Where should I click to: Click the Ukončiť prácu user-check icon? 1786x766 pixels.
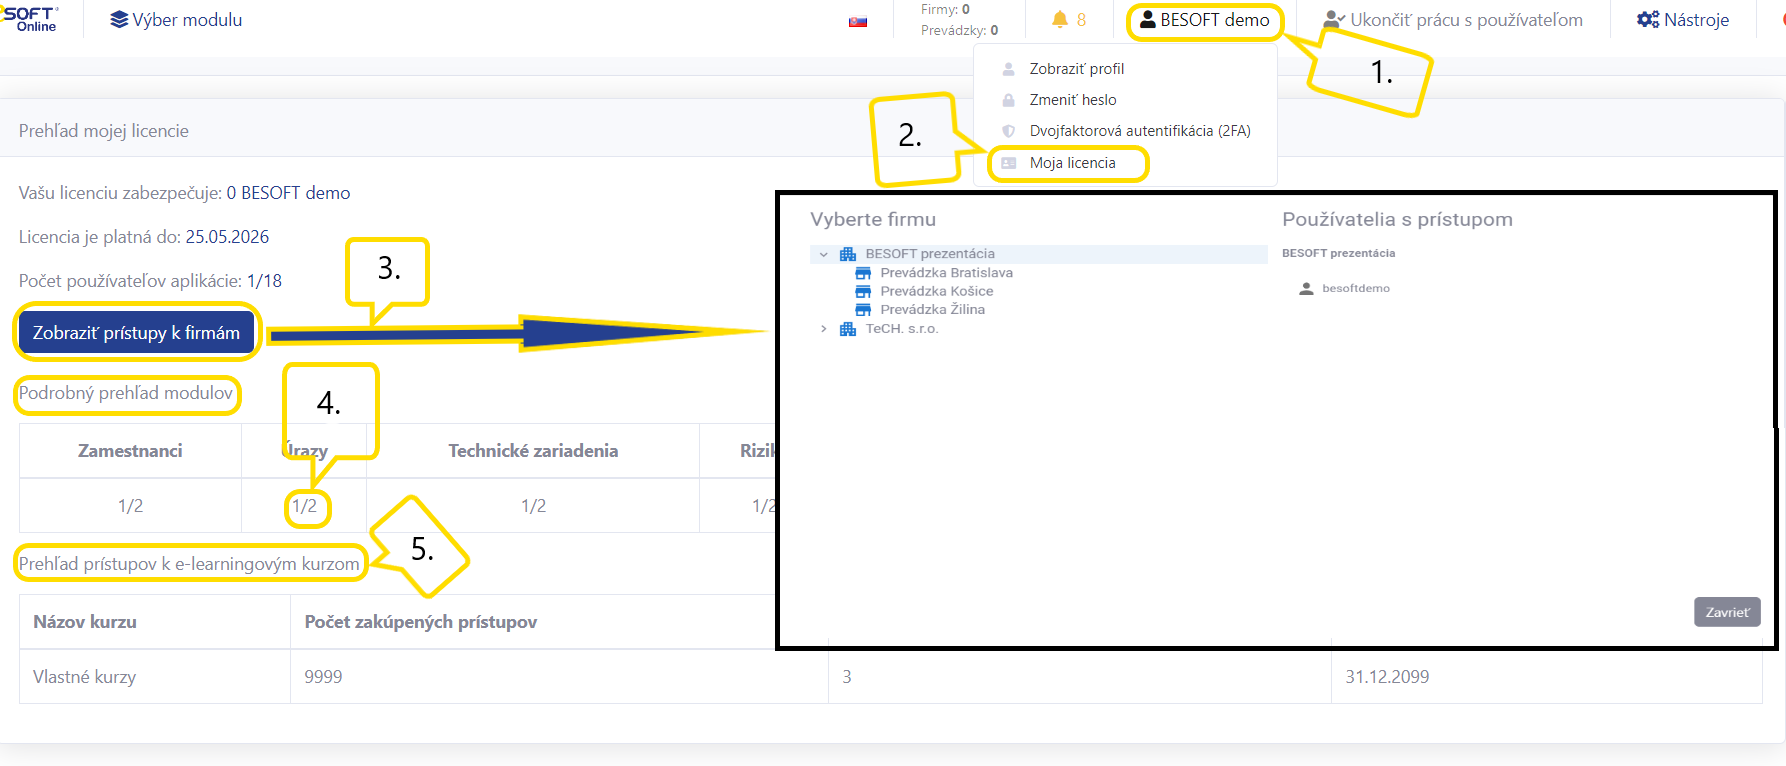click(1334, 20)
